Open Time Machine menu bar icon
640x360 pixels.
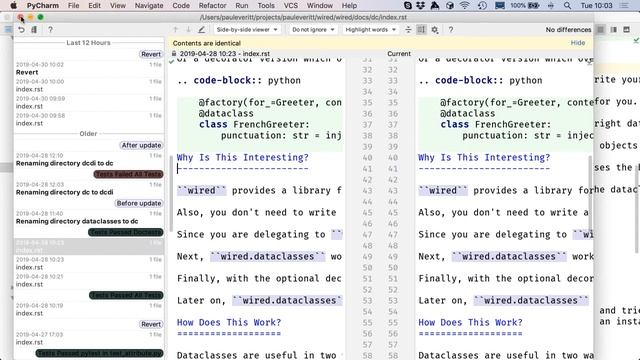pos(482,5)
